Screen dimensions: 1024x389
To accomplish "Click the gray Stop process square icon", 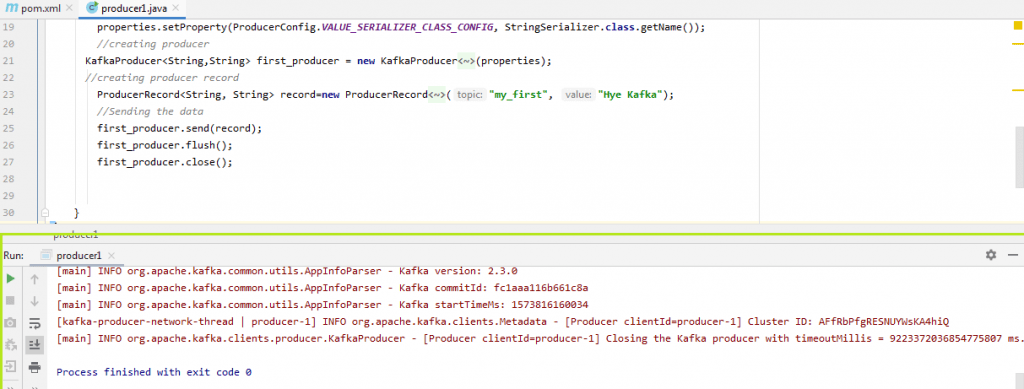I will coord(10,300).
